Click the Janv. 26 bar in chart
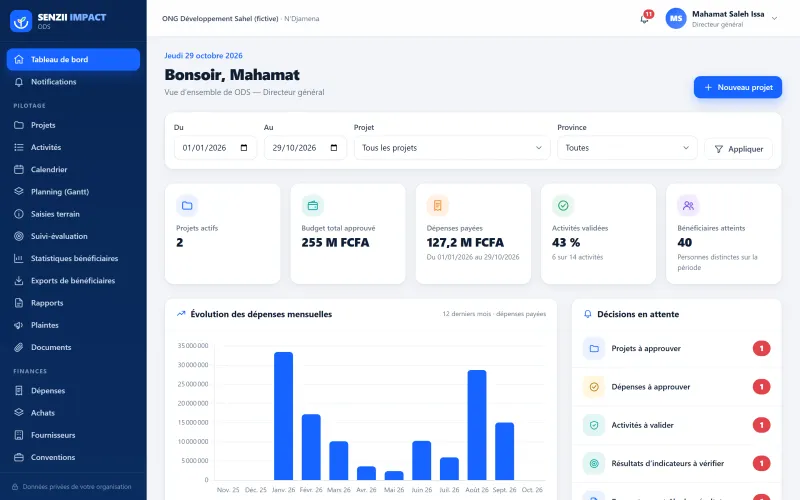The width and height of the screenshot is (800, 500). pos(283,416)
